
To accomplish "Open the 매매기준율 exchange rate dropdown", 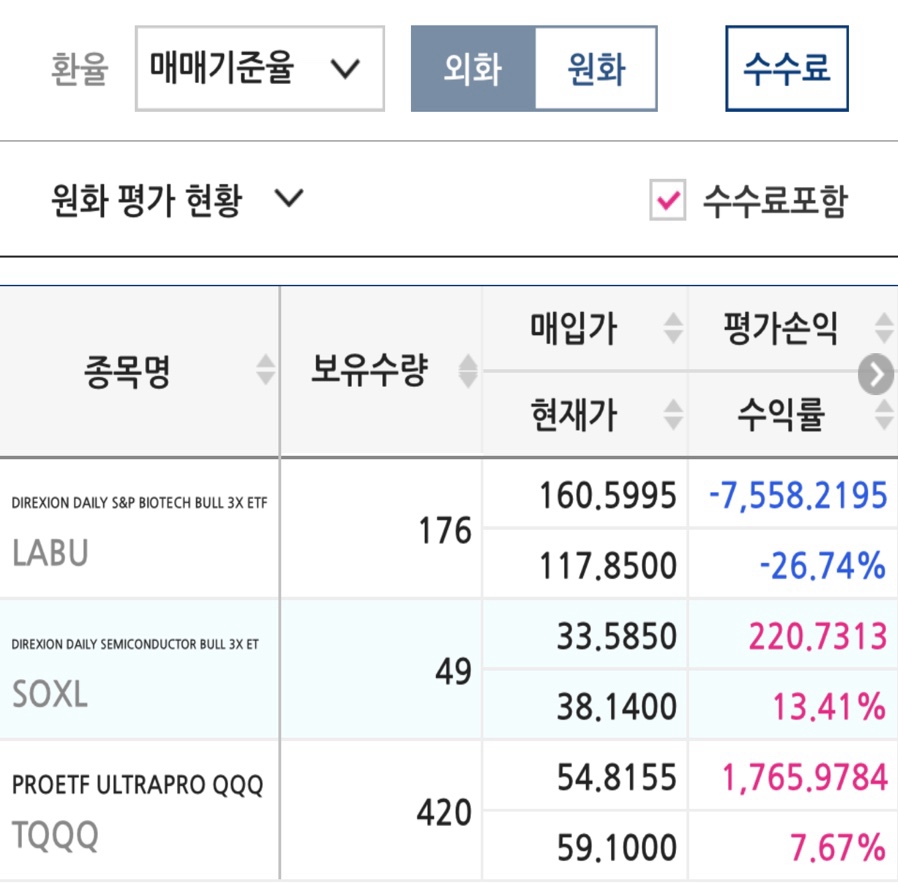I will 259,69.
